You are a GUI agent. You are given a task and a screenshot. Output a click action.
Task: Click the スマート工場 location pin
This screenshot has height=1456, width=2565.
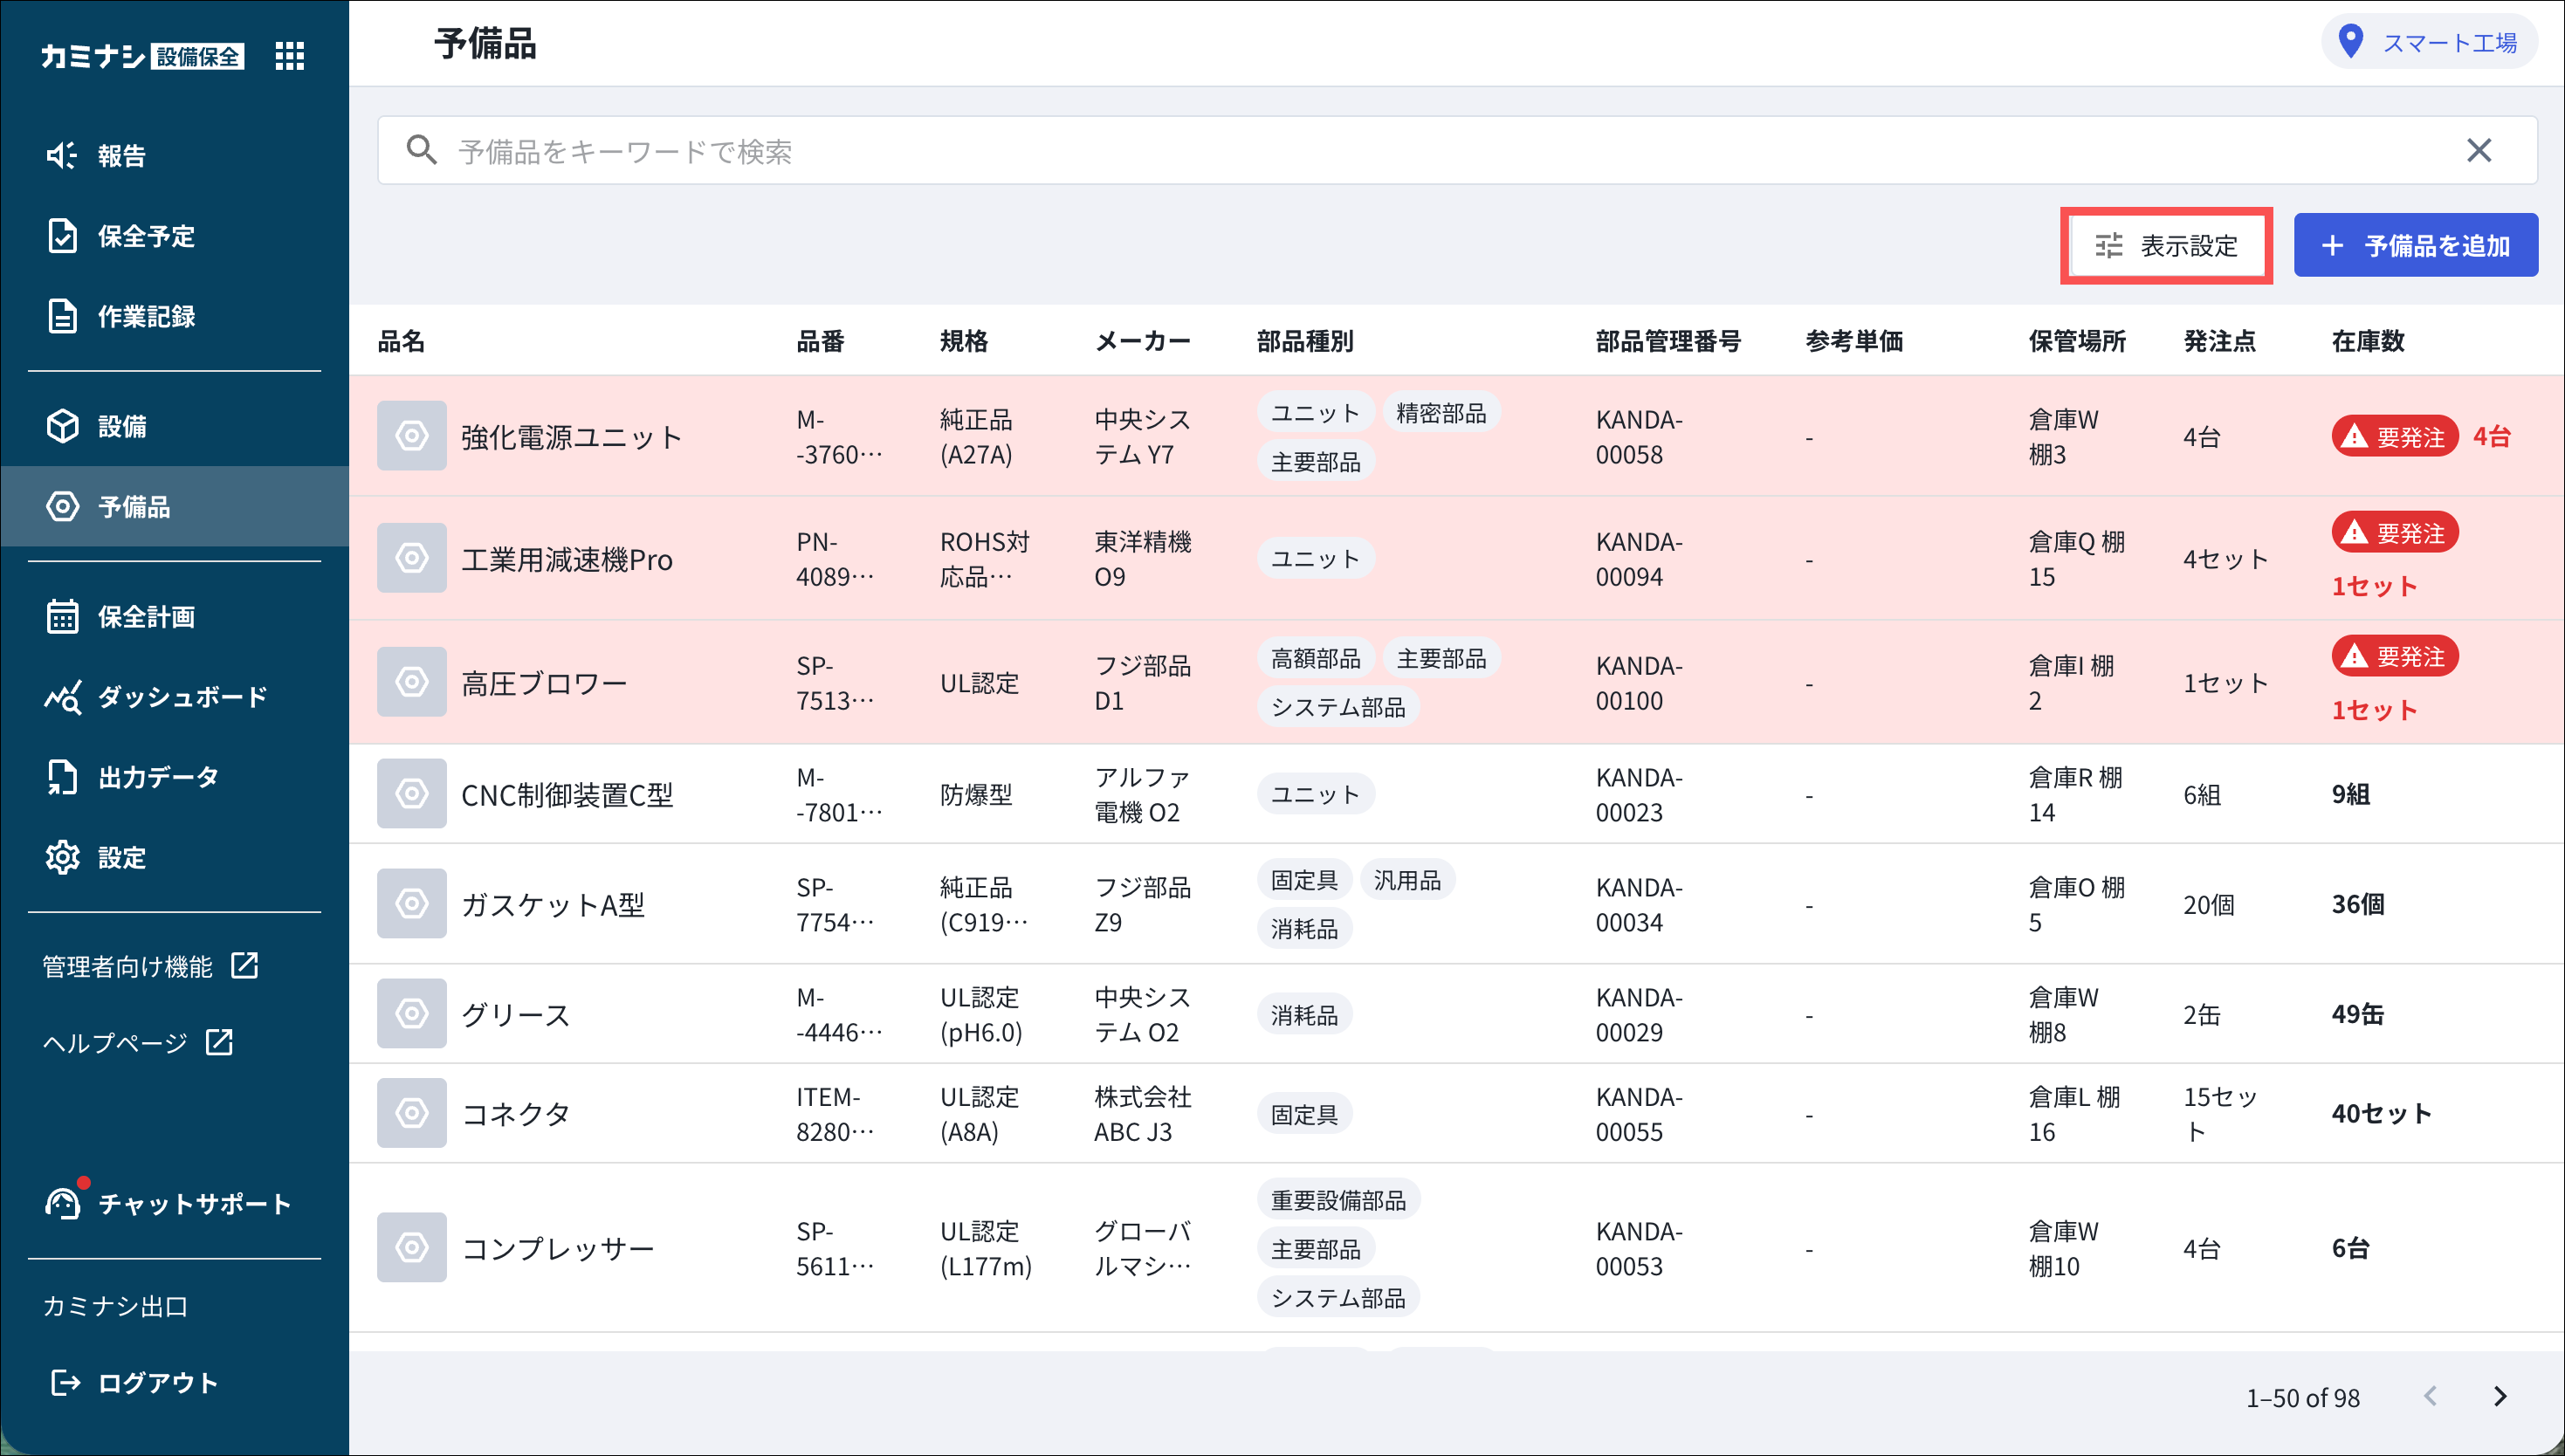click(2350, 42)
